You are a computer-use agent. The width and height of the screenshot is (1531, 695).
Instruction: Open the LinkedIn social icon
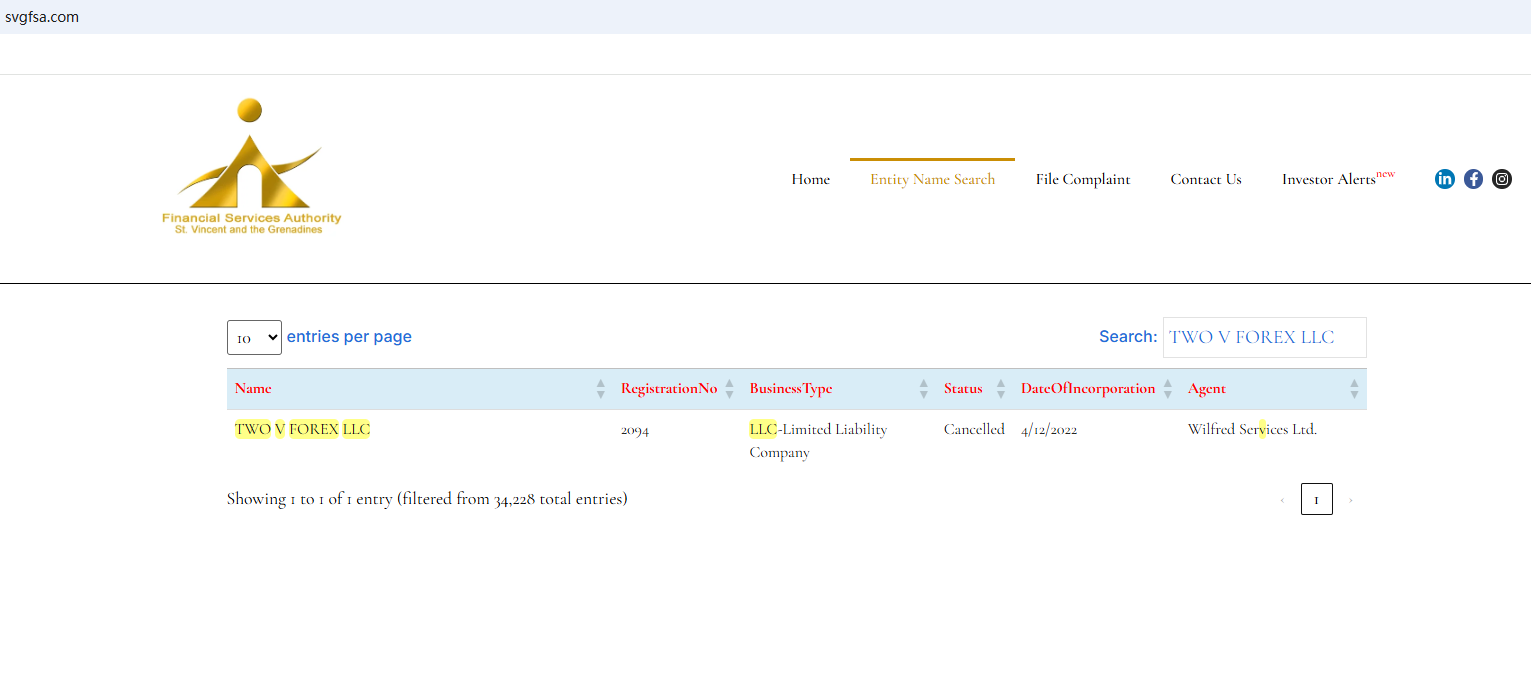(x=1444, y=179)
